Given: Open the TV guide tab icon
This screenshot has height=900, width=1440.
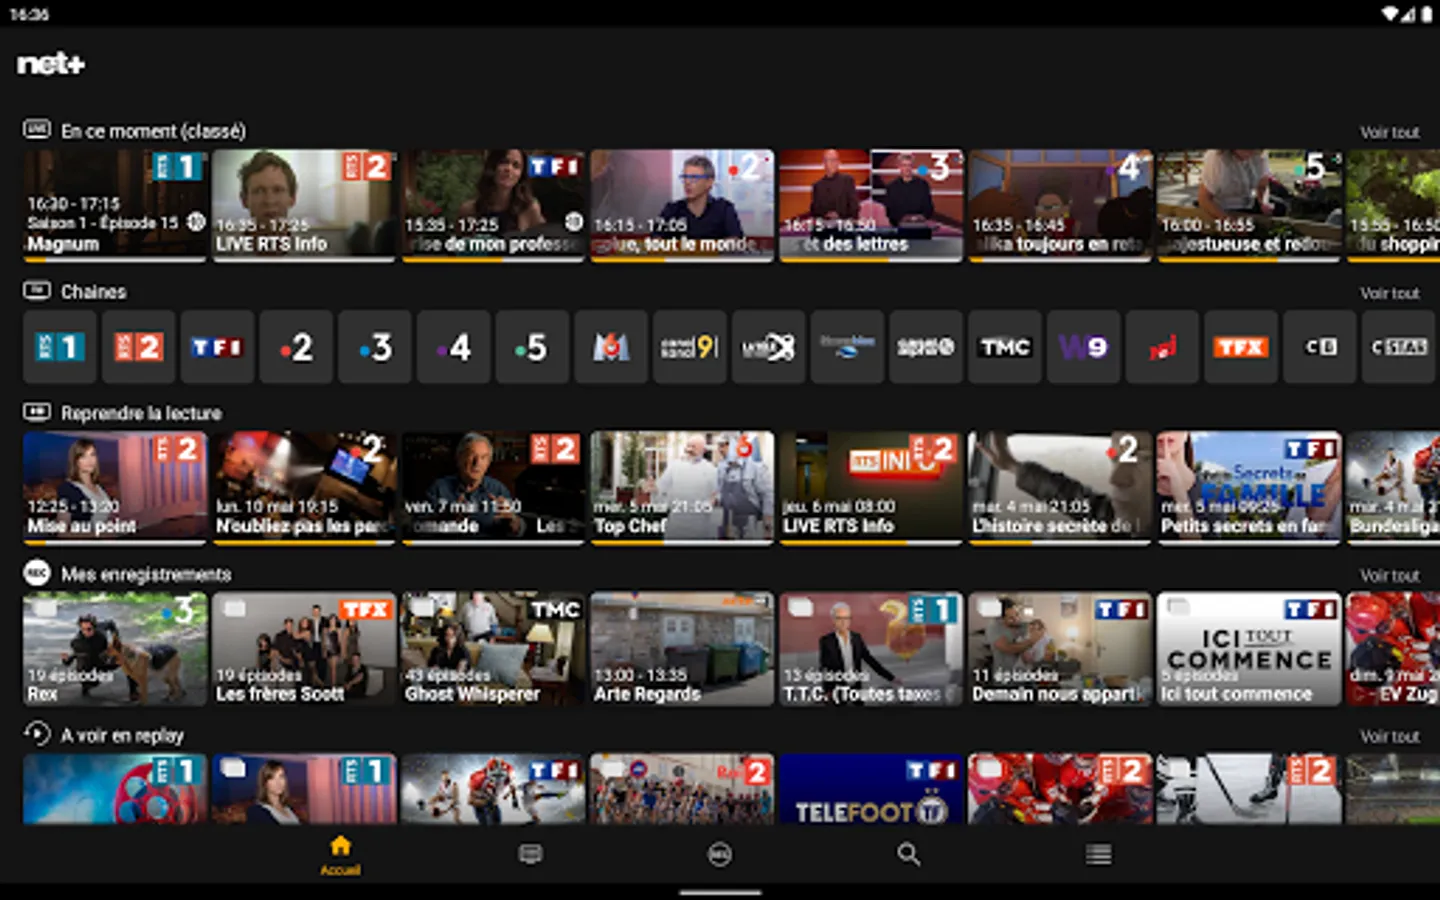Looking at the screenshot, I should tap(530, 854).
